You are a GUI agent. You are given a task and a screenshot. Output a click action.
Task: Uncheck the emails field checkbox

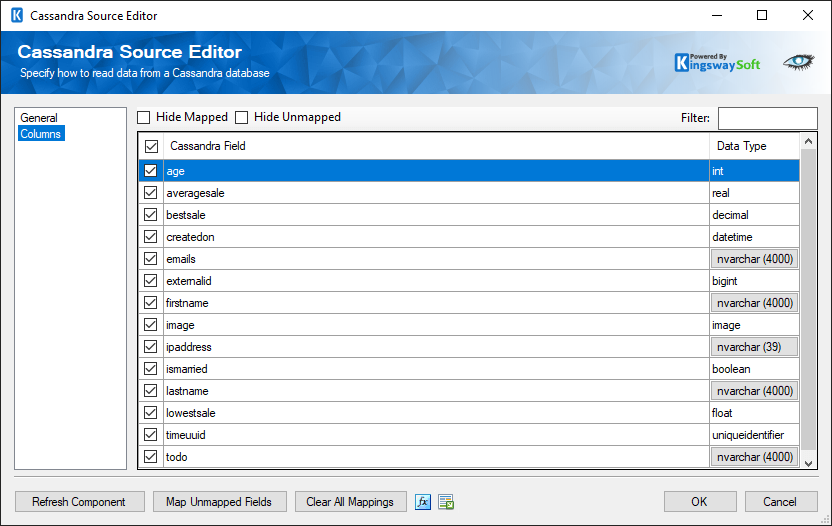(151, 258)
